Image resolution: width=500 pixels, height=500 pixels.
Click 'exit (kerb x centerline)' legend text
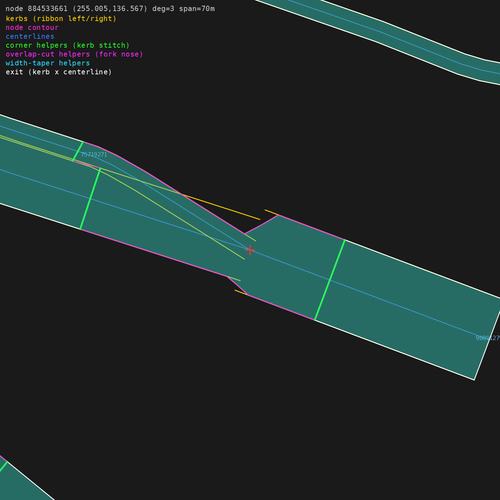59,72
